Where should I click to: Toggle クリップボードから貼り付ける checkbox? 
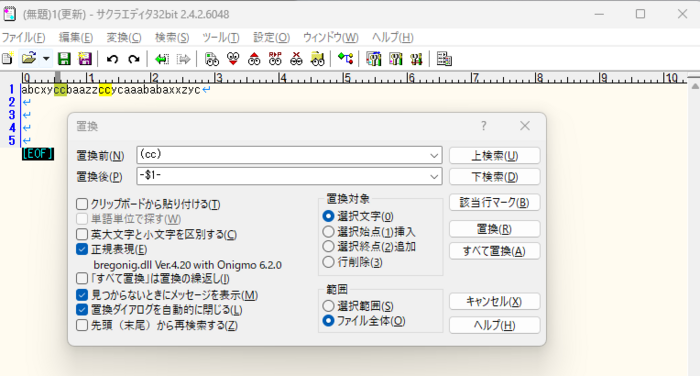click(82, 204)
